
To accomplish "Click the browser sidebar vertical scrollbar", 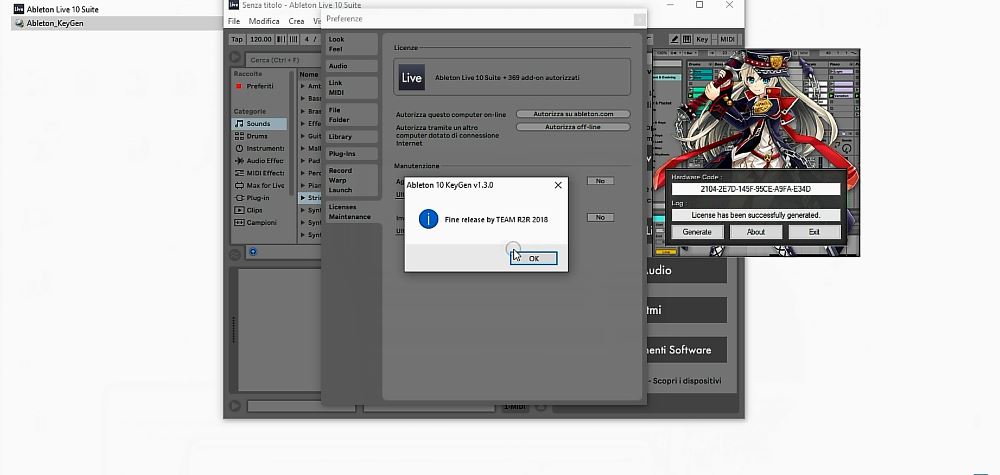I will tap(293, 133).
